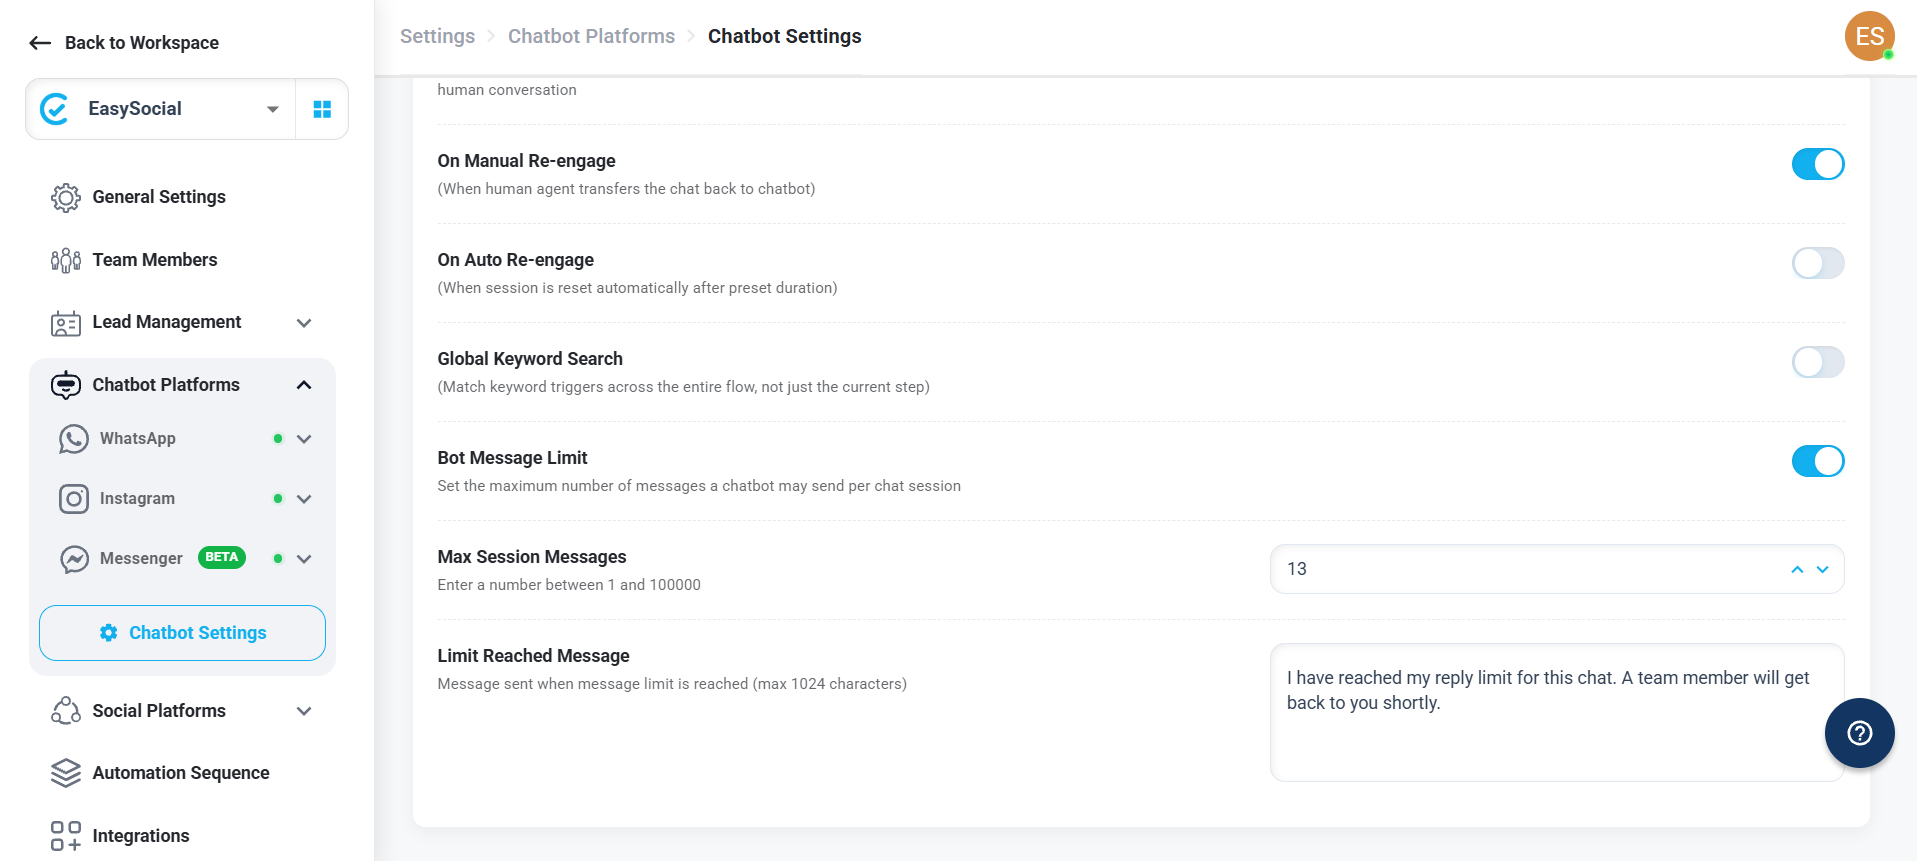Screen dimensions: 1917x861
Task: Expand the Social Platforms section
Action: 304,711
